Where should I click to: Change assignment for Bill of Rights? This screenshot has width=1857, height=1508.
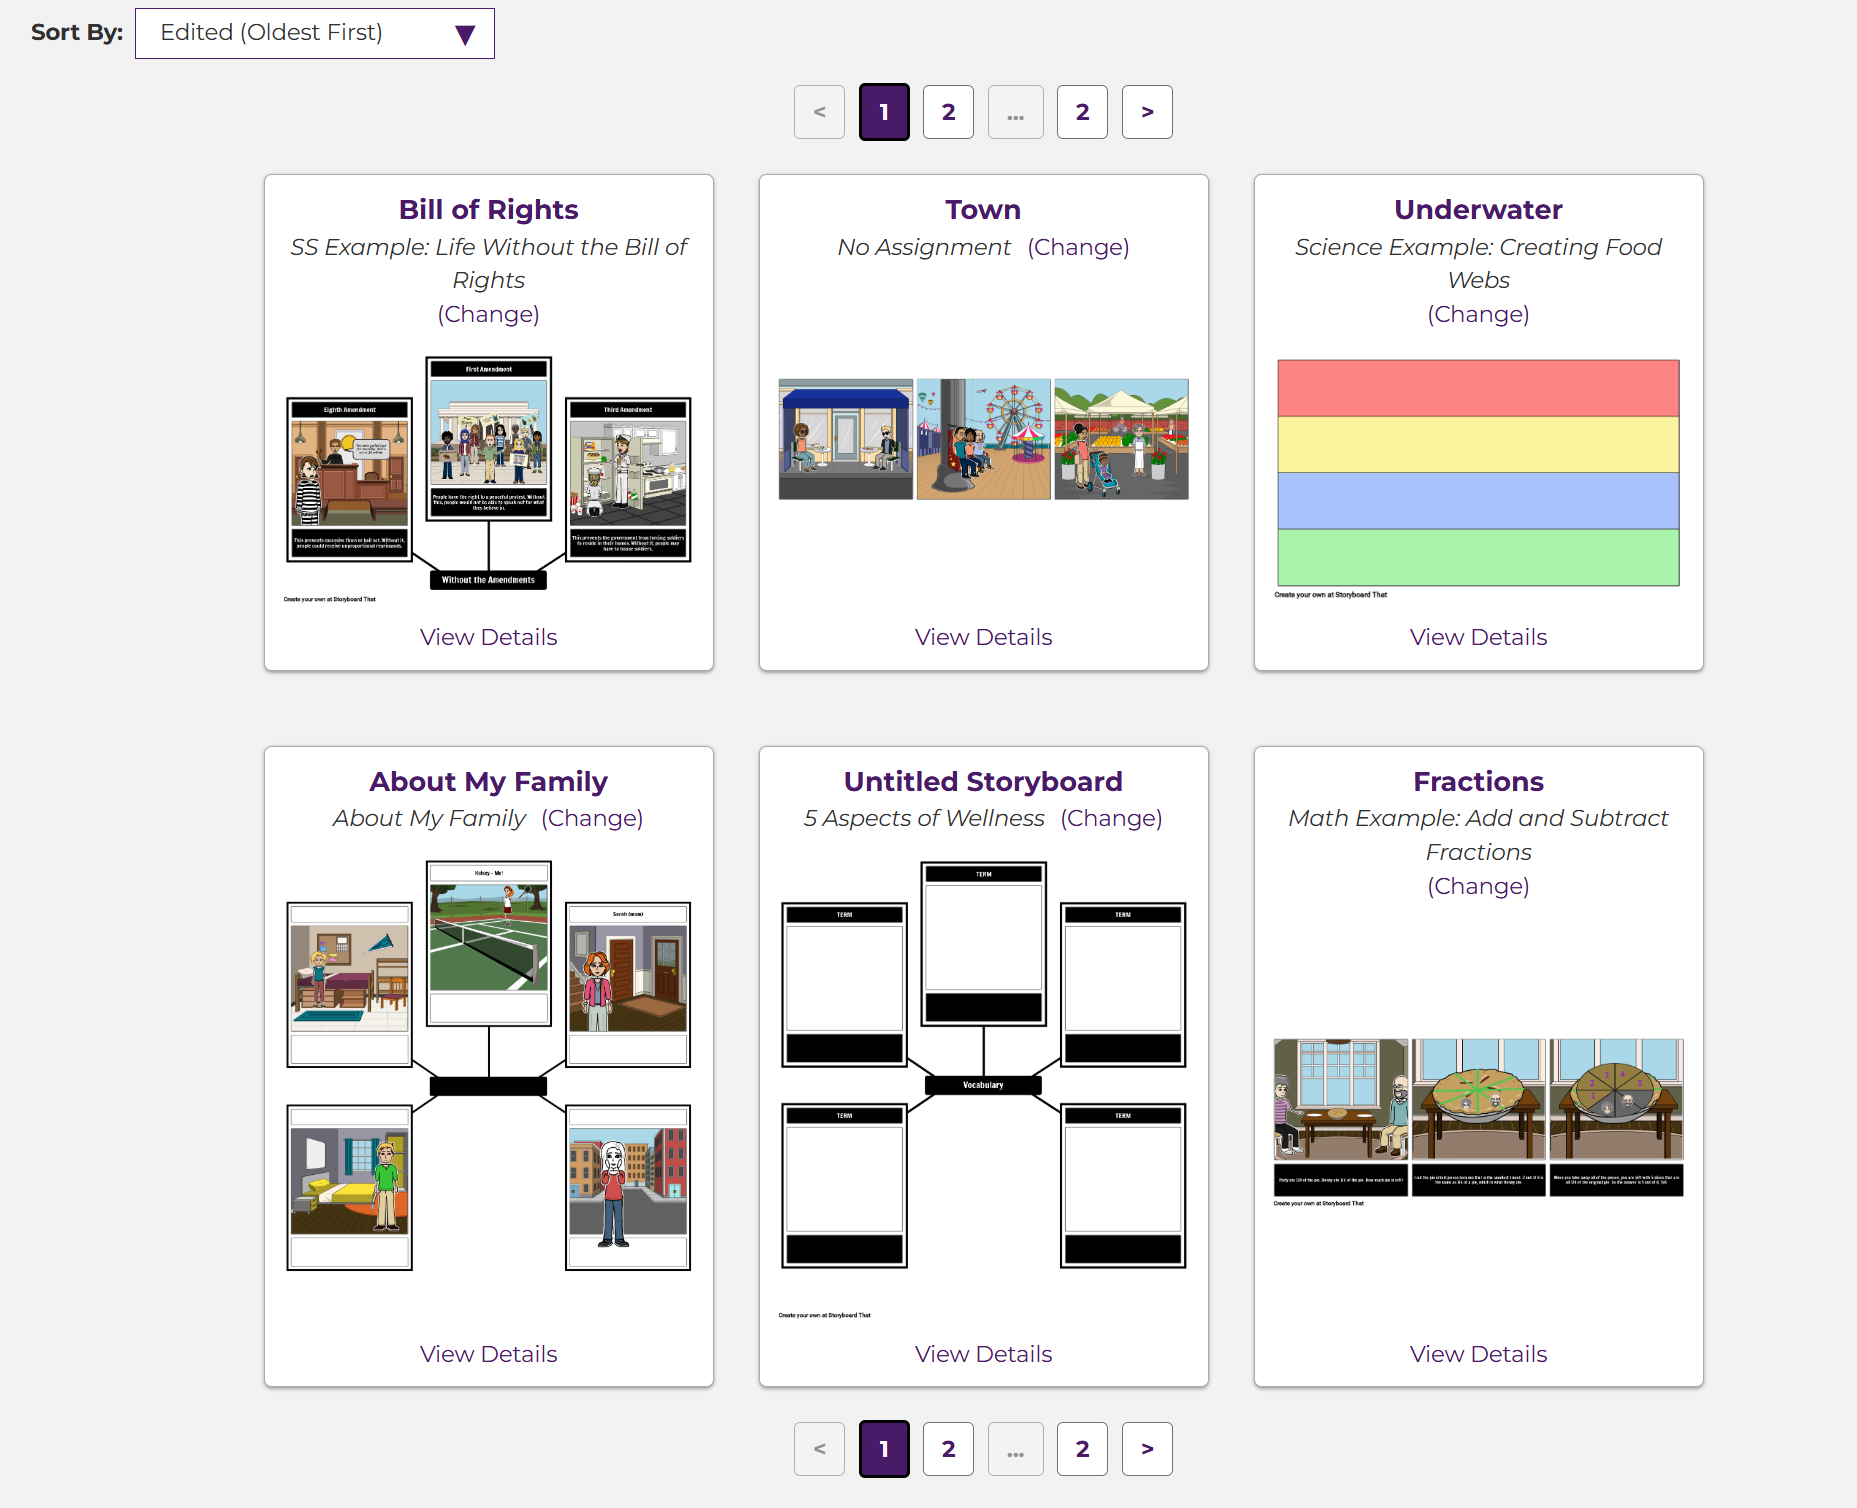tap(488, 314)
